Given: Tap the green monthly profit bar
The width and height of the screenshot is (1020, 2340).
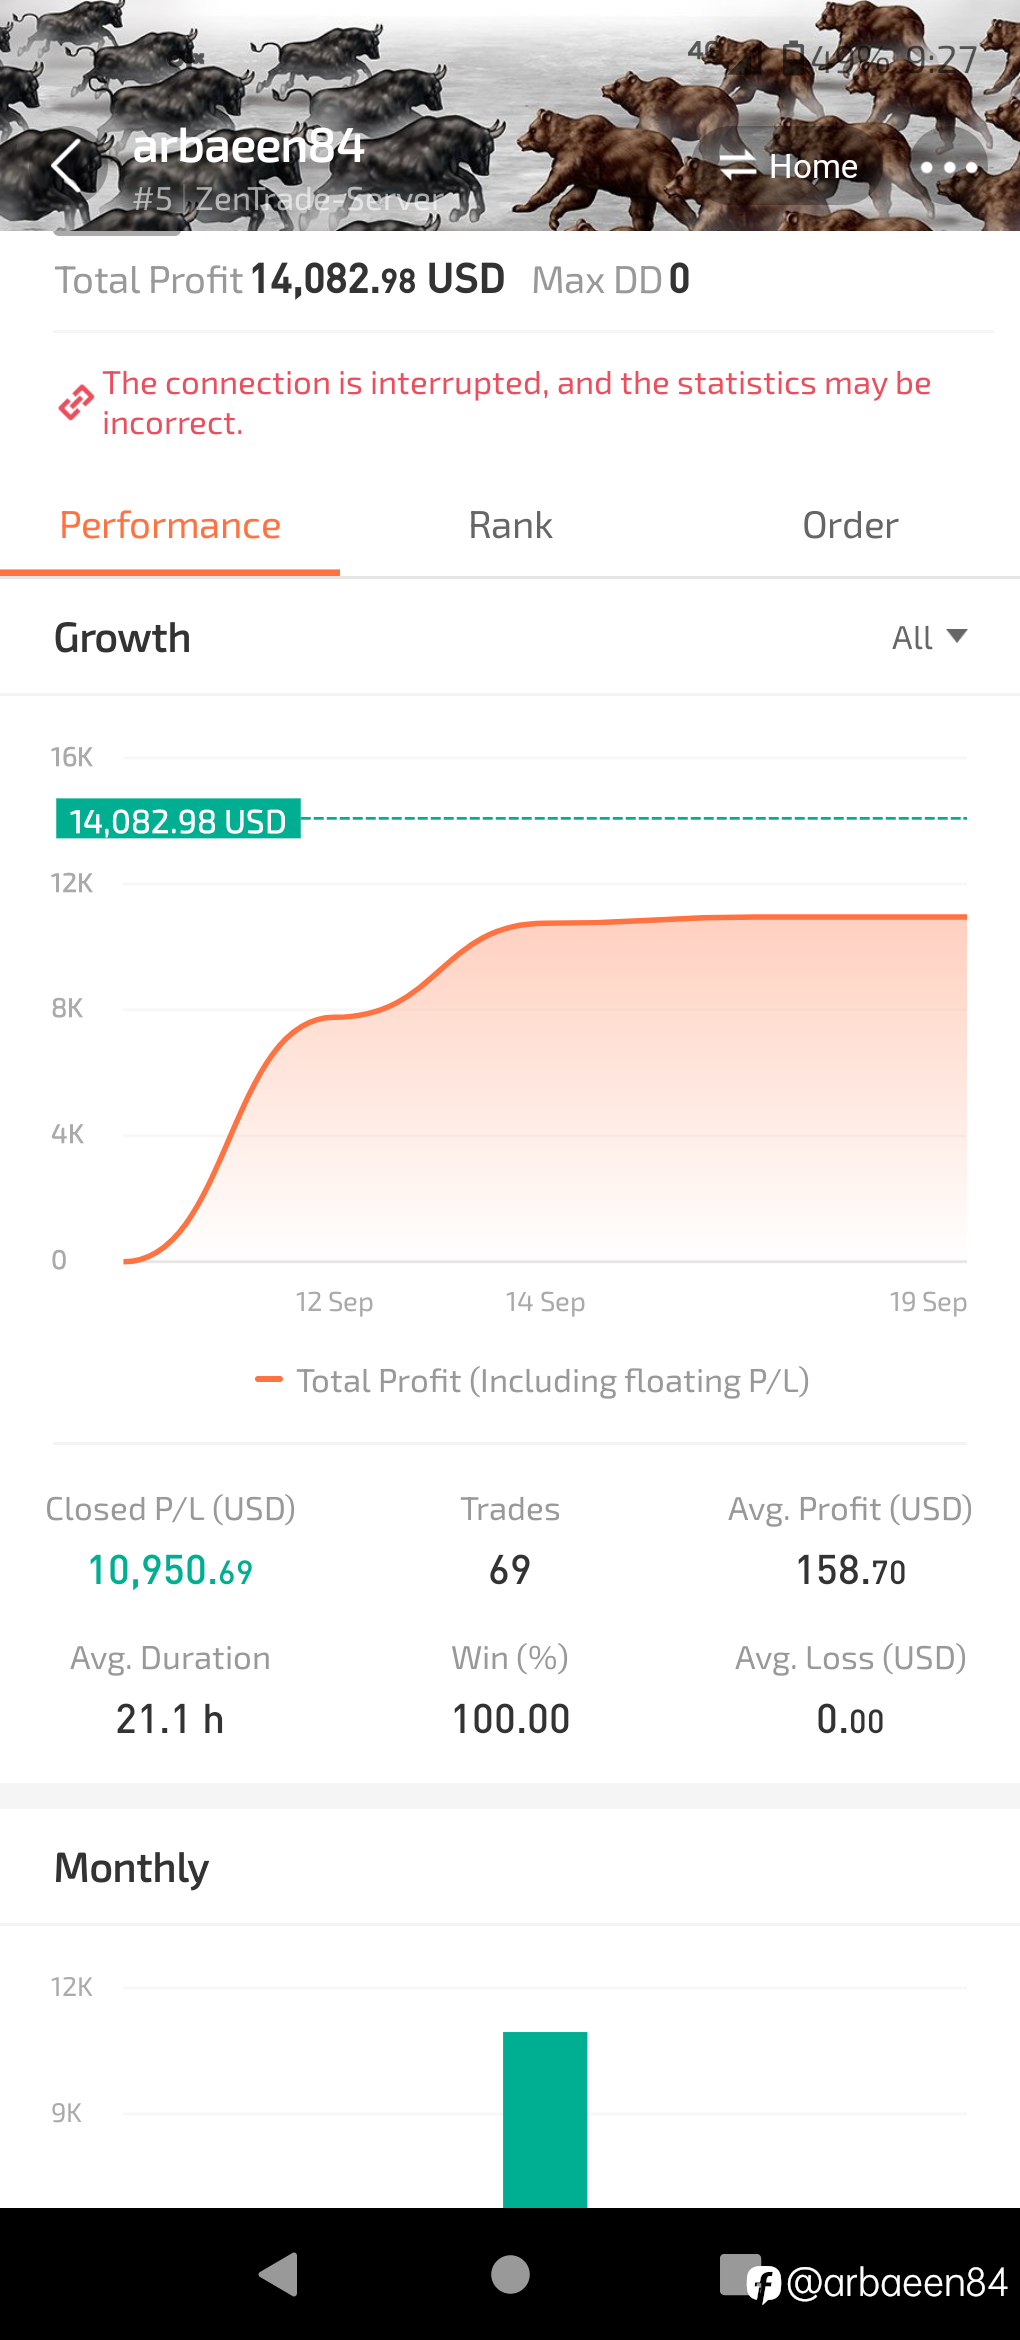Looking at the screenshot, I should tap(545, 2118).
